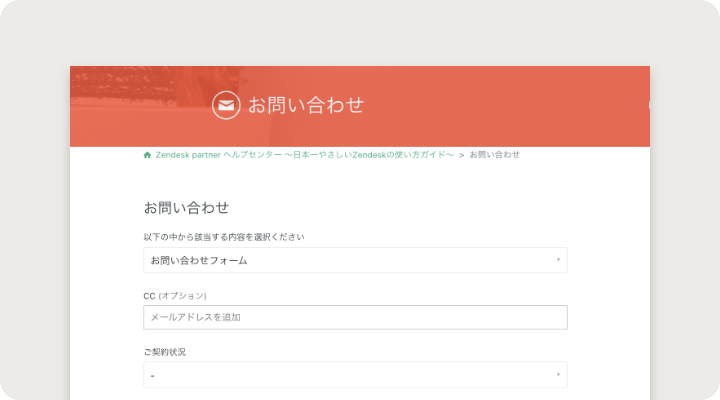Click the white お問い合わせ title in the banner

pos(305,105)
